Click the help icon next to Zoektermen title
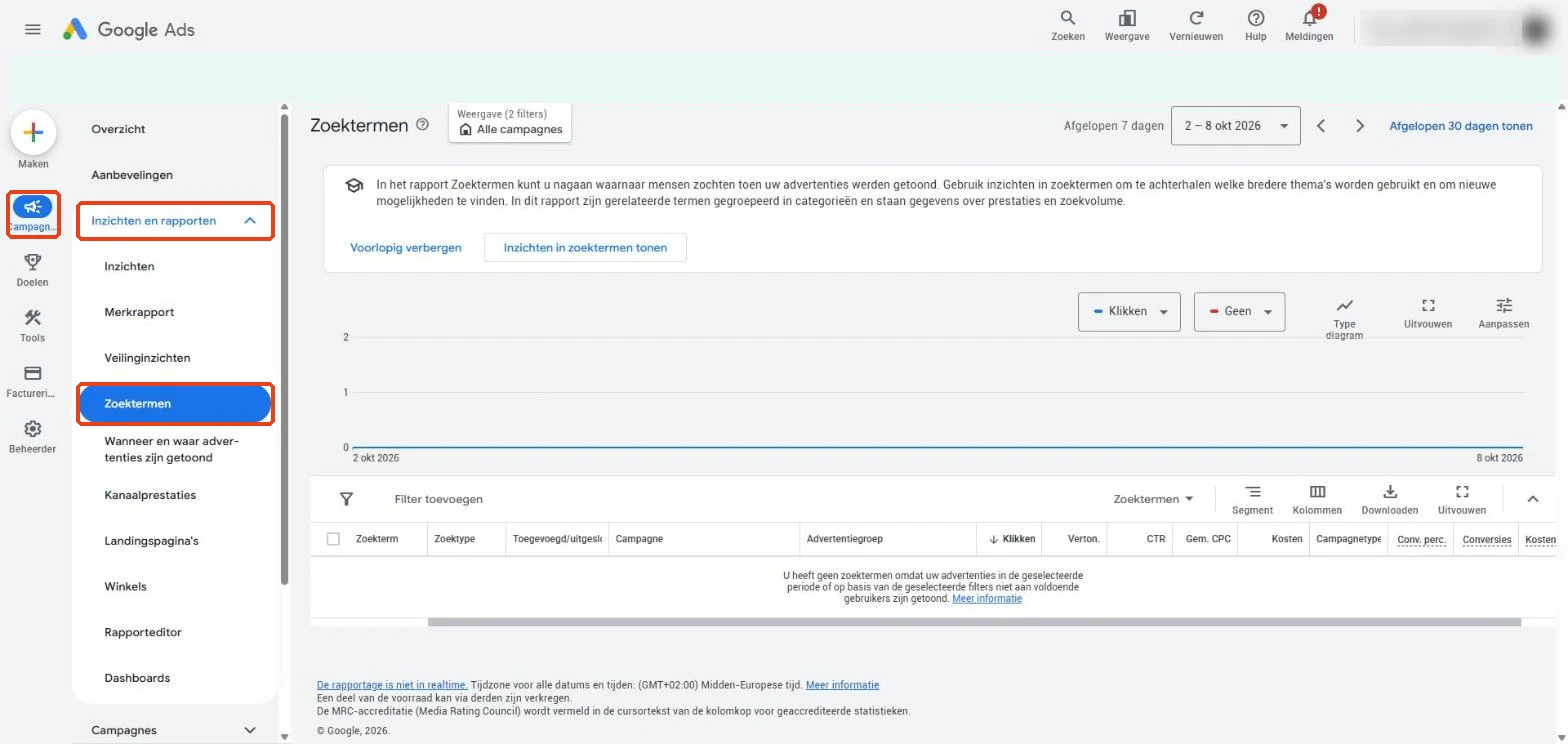 pos(422,125)
